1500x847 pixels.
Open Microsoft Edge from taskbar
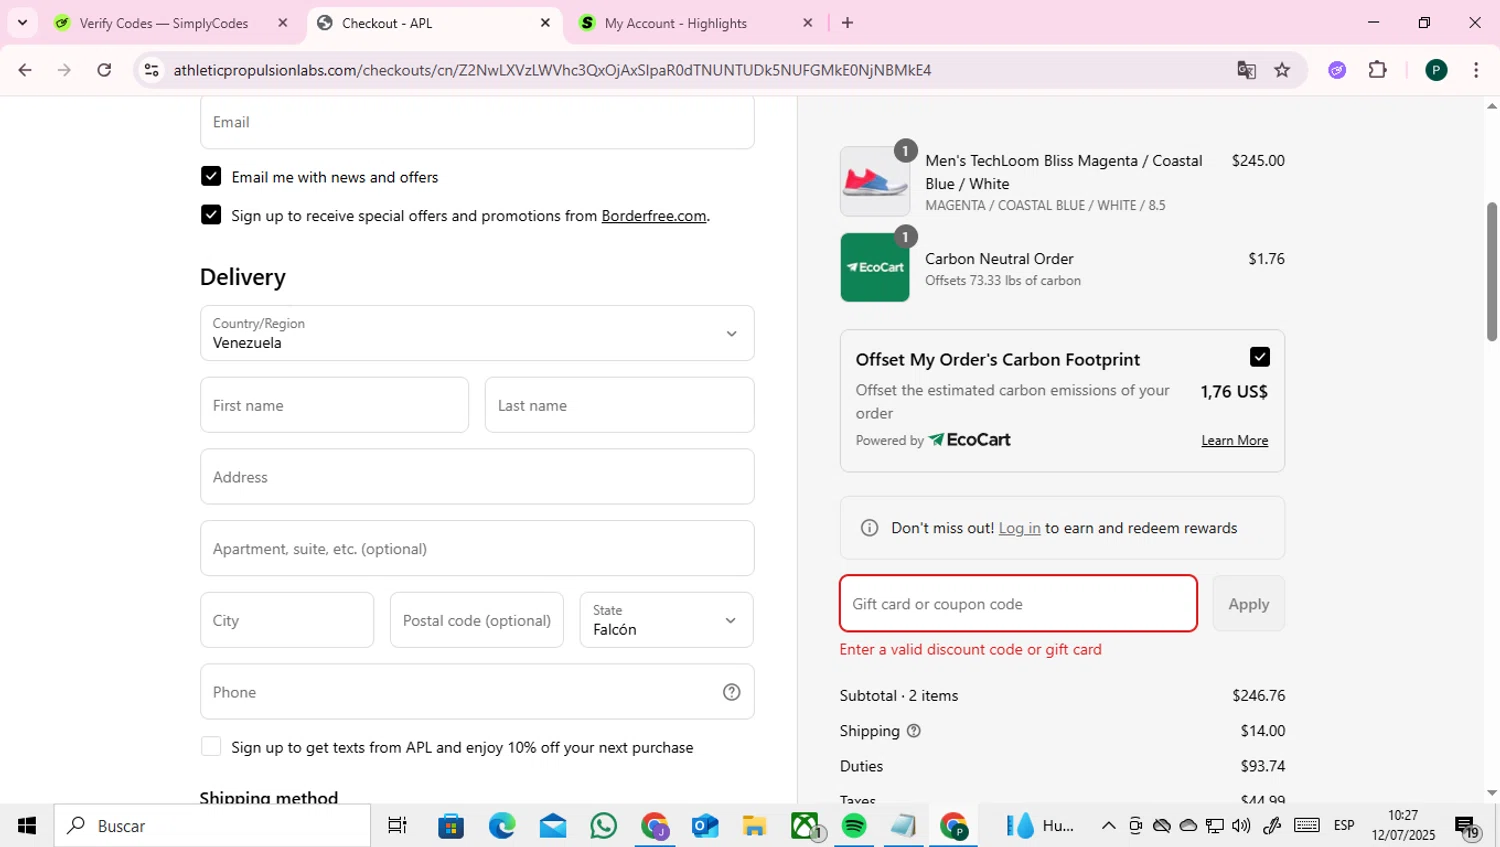(502, 826)
